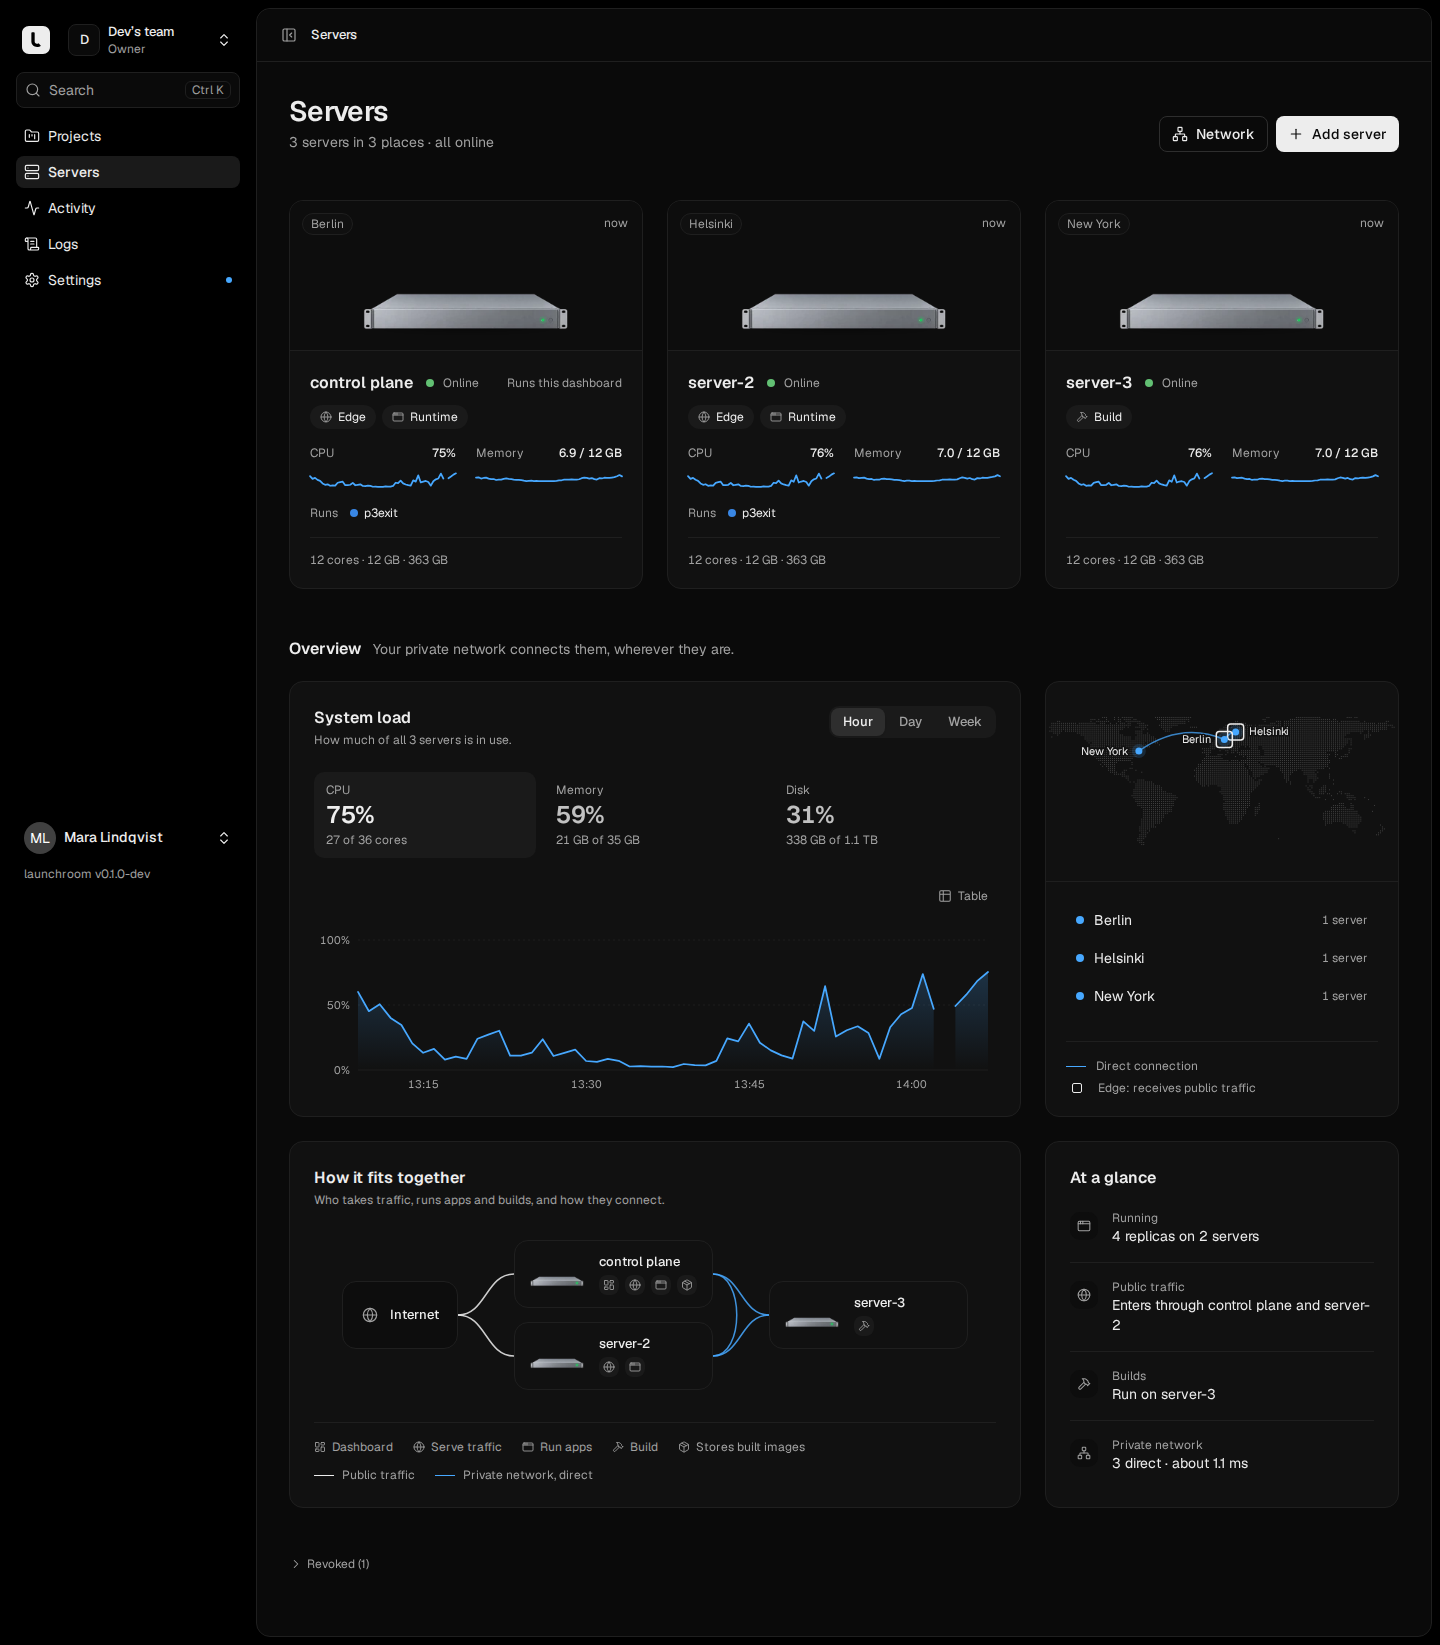Image resolution: width=1440 pixels, height=1645 pixels.
Task: Click the launchroom logo icon
Action: coord(36,40)
